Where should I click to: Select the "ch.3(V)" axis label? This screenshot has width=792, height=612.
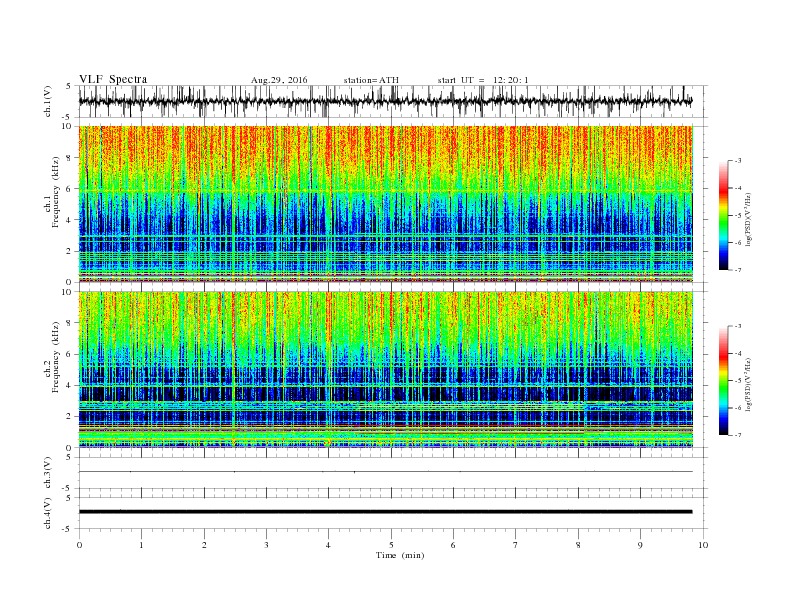[47, 473]
